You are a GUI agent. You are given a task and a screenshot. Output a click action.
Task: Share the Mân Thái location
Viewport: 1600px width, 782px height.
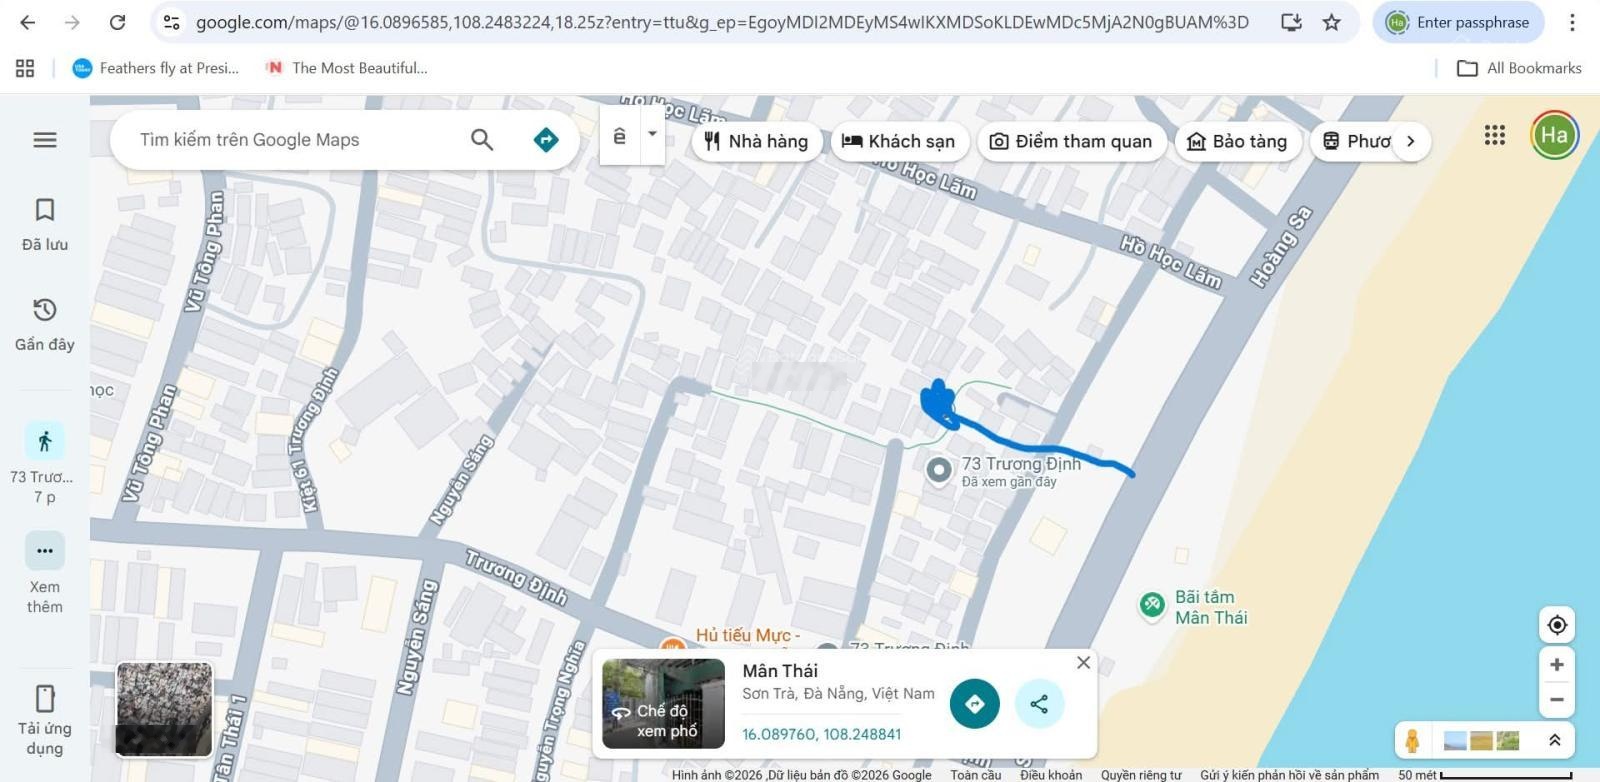click(1039, 704)
